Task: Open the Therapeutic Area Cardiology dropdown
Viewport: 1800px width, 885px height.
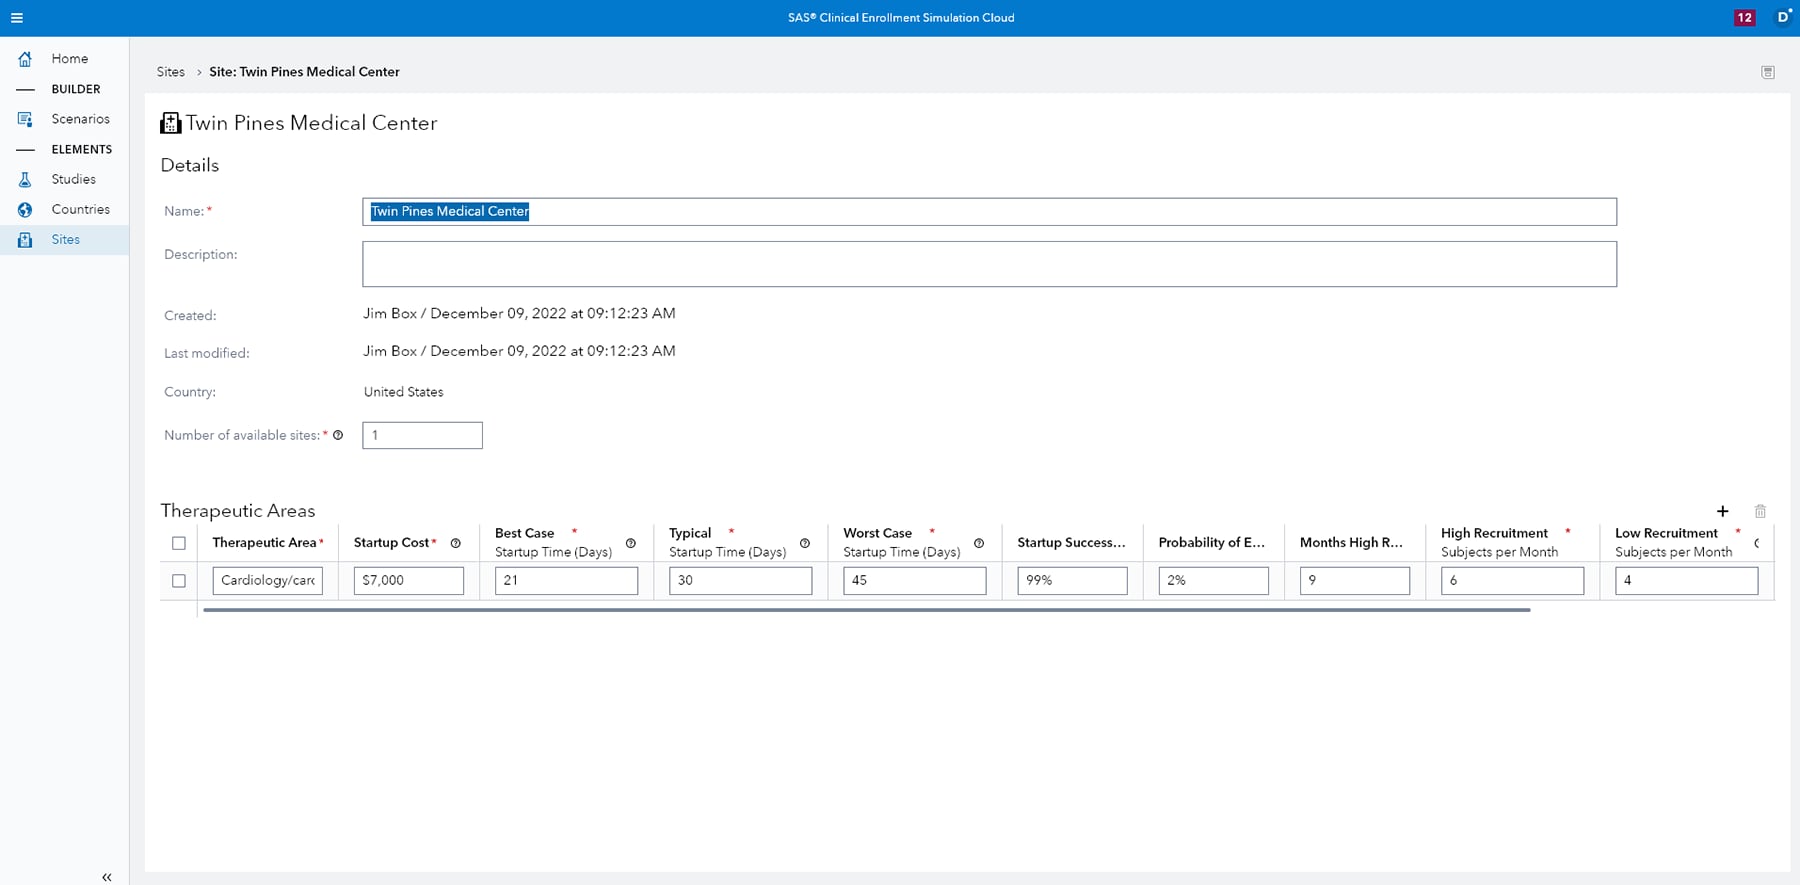Action: pyautogui.click(x=267, y=581)
